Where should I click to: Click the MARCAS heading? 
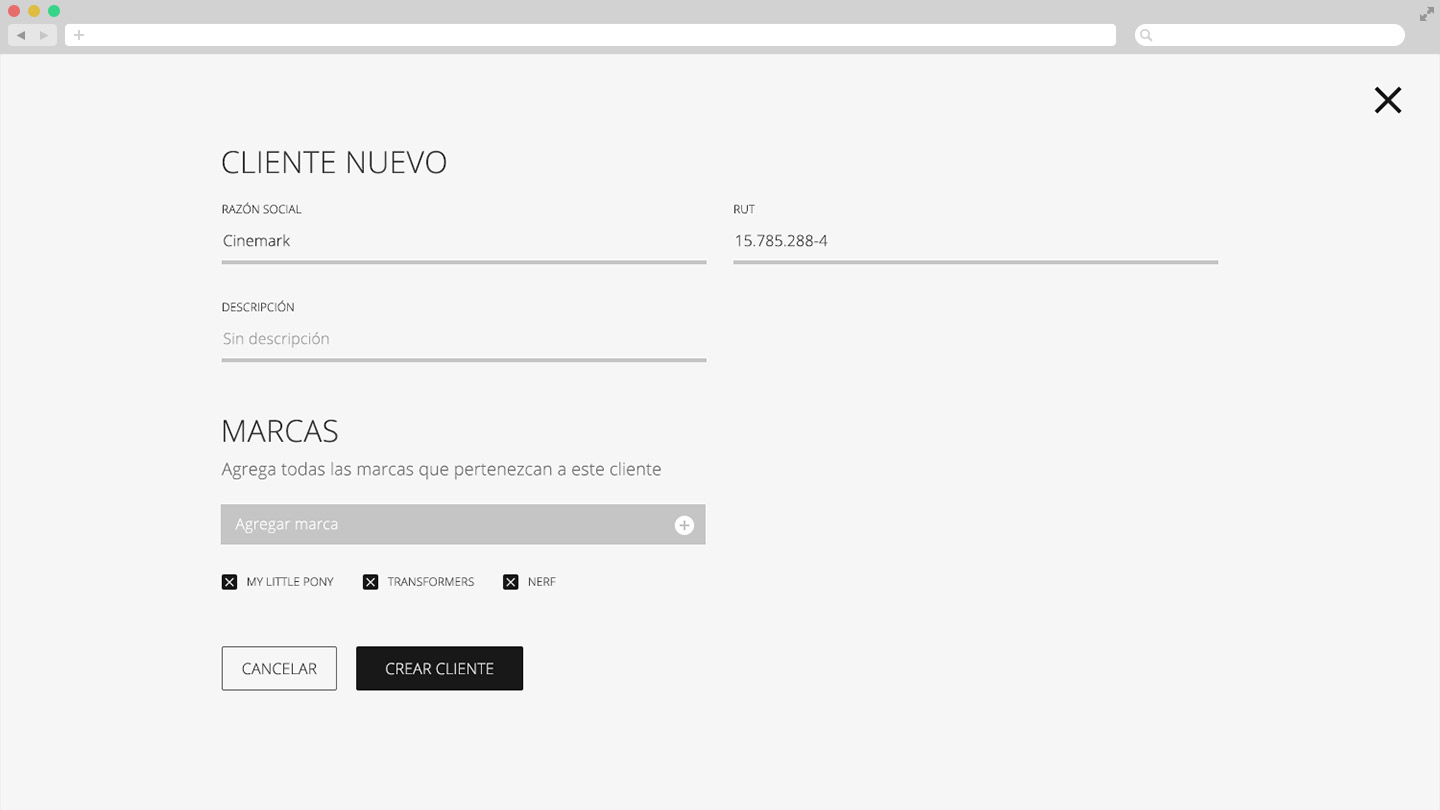click(x=280, y=431)
